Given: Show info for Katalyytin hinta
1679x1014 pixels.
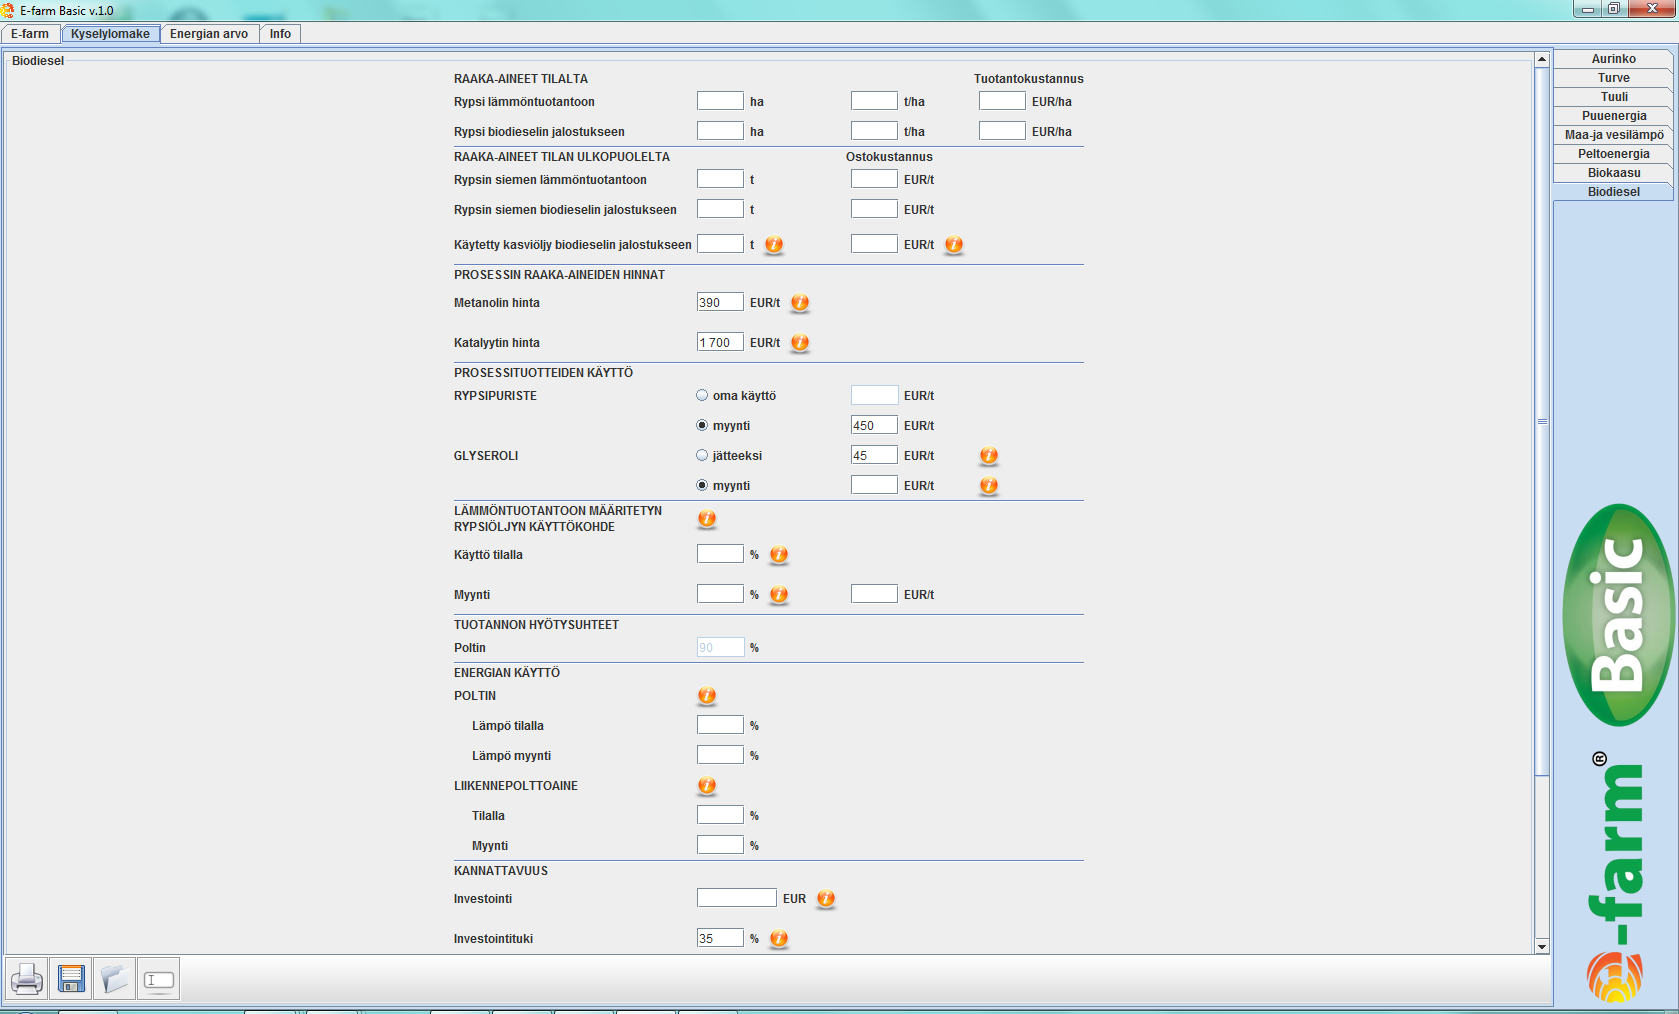Looking at the screenshot, I should 800,343.
